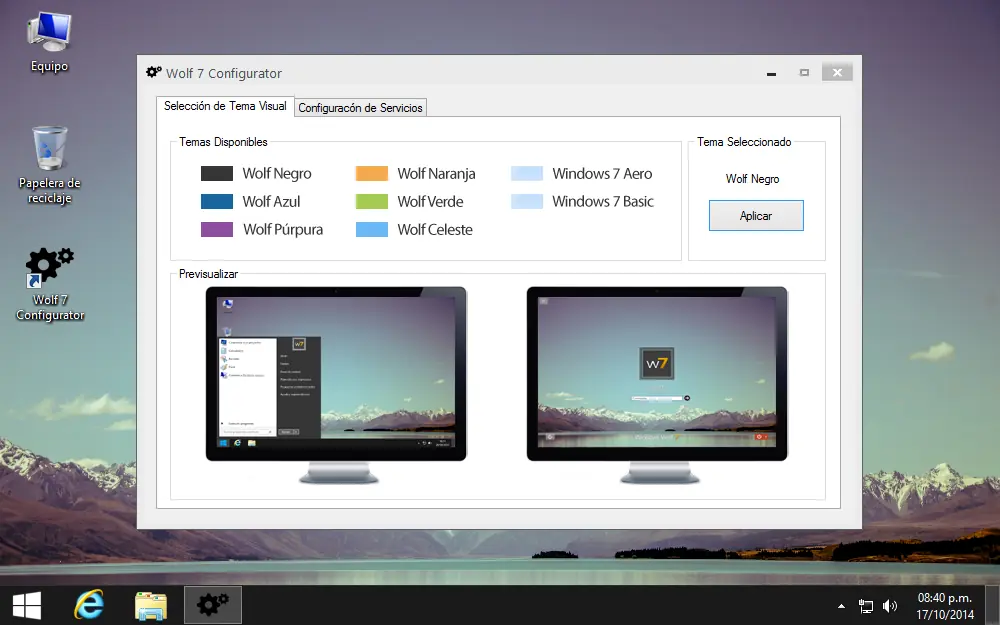Select the Wolf 7 Configurator desktop shortcut
The height and width of the screenshot is (625, 1000).
pyautogui.click(x=50, y=284)
